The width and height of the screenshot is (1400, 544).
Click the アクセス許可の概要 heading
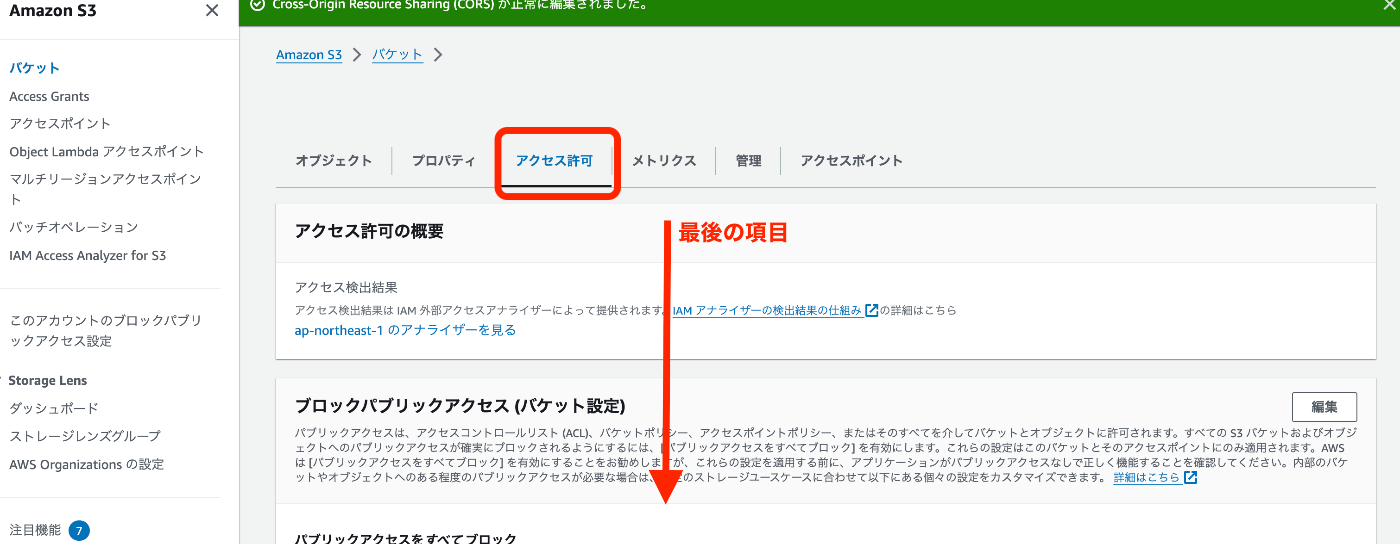pos(369,231)
